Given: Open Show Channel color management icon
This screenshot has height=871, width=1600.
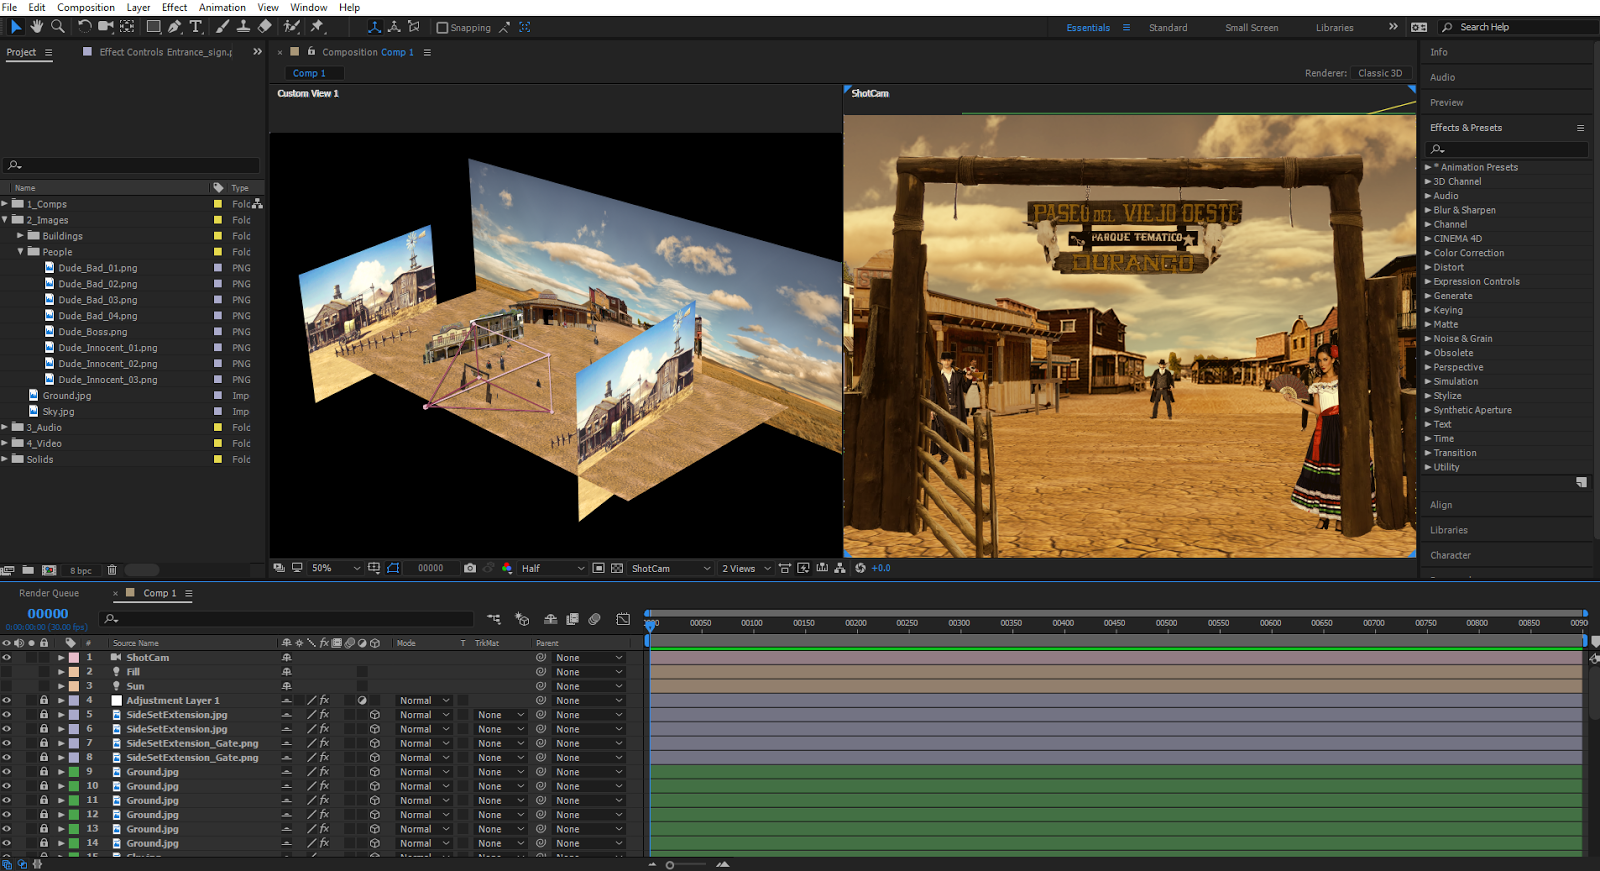Looking at the screenshot, I should [507, 568].
